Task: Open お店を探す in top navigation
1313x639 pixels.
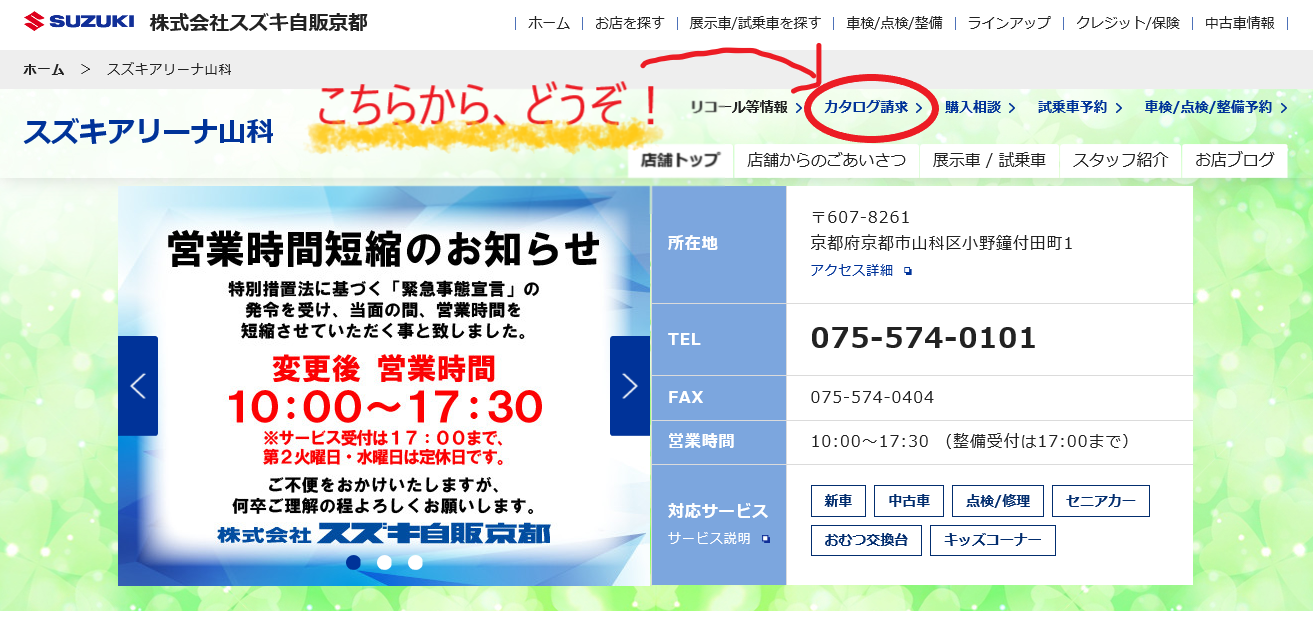Action: coord(629,23)
